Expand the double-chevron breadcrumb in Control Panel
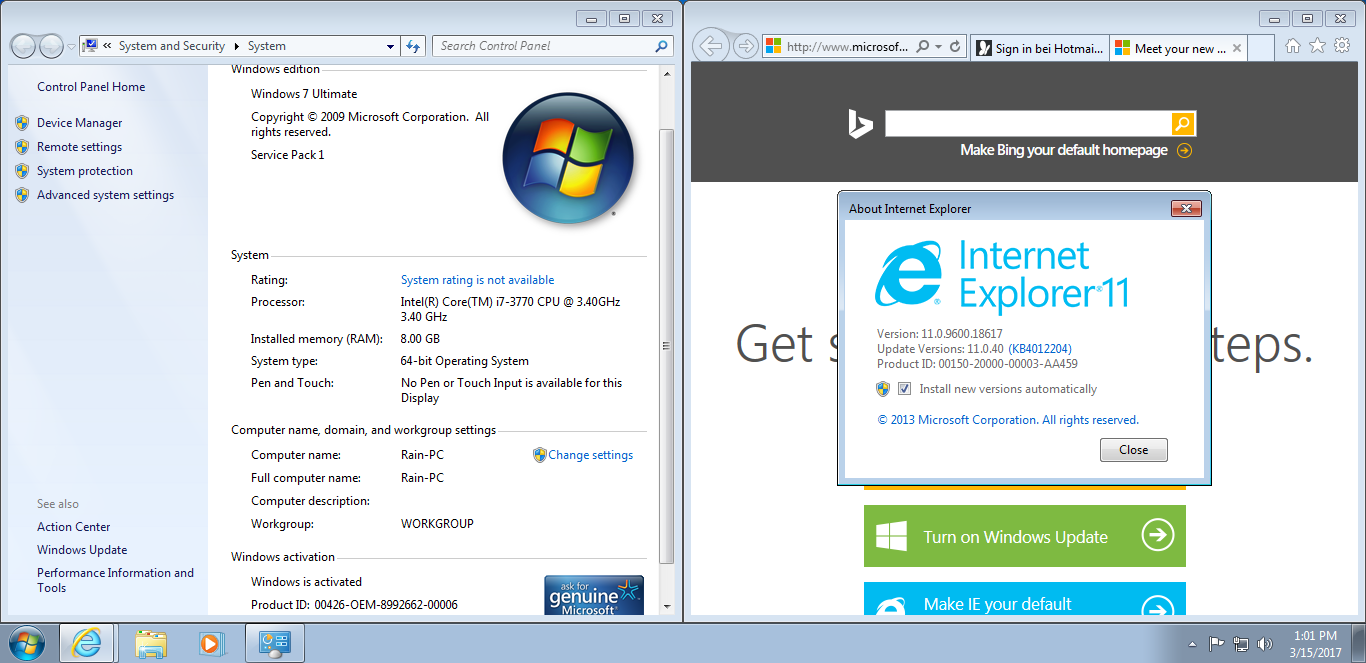1366x663 pixels. pos(107,46)
